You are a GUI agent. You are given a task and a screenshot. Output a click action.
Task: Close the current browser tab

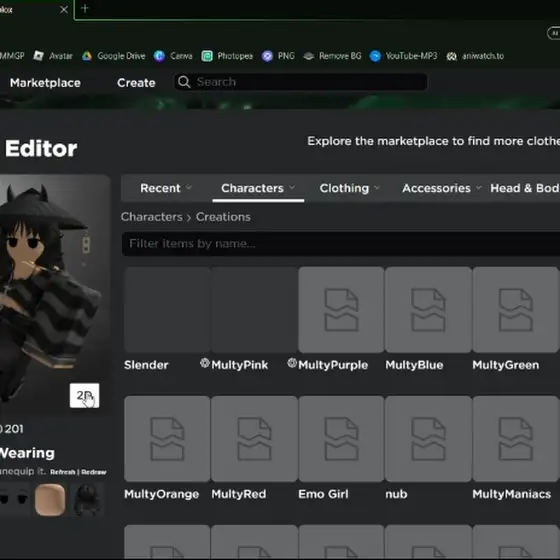click(64, 10)
